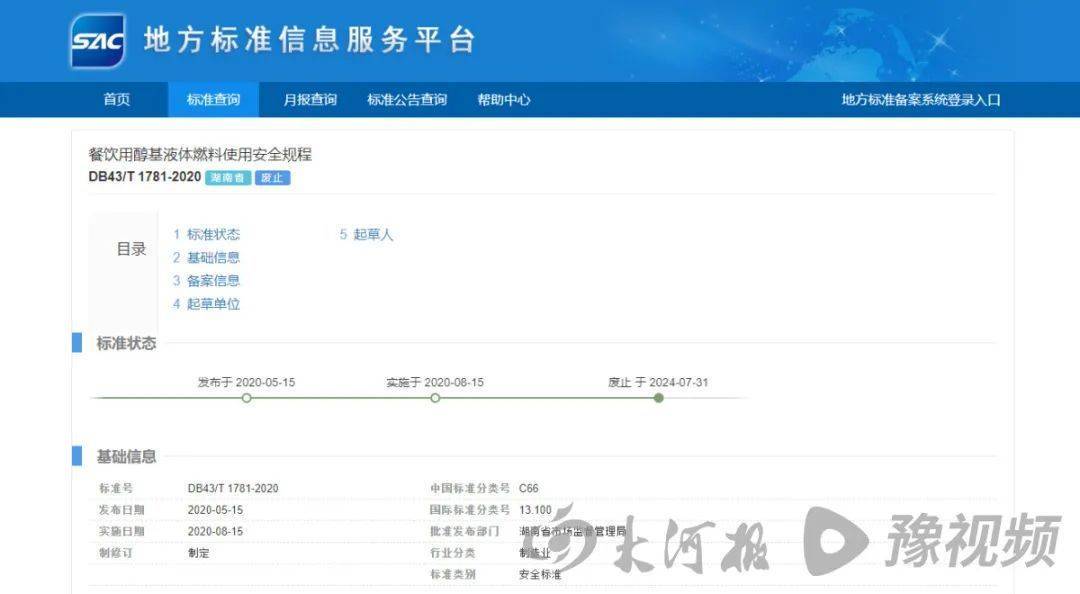Select the 实施于 2020-08-15 timeline dot

click(435, 398)
